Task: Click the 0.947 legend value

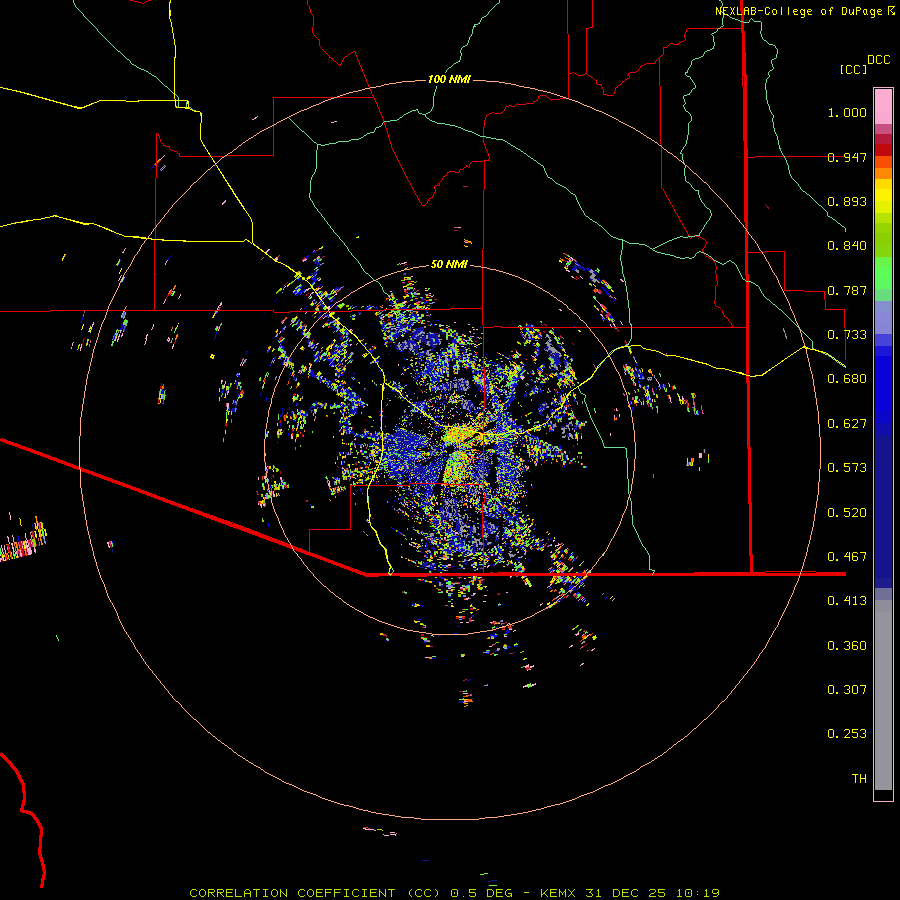Action: click(x=847, y=157)
